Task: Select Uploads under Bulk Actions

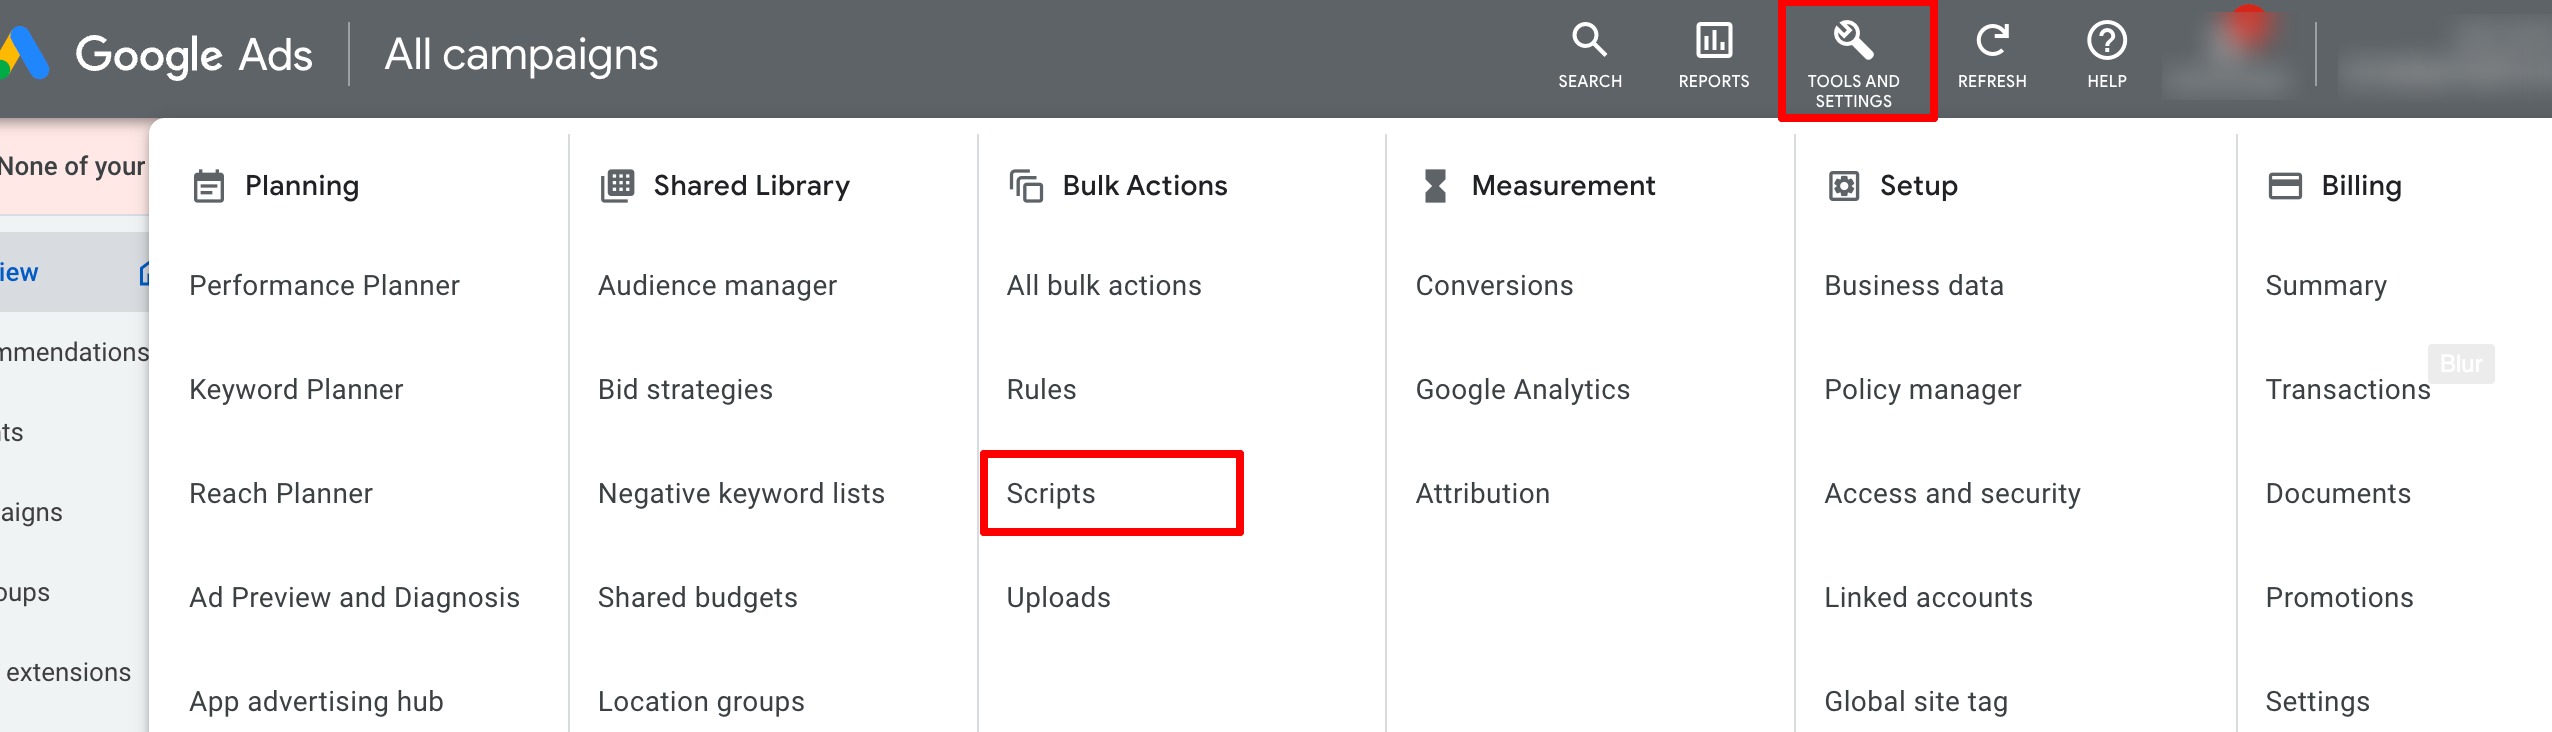Action: 1058,598
